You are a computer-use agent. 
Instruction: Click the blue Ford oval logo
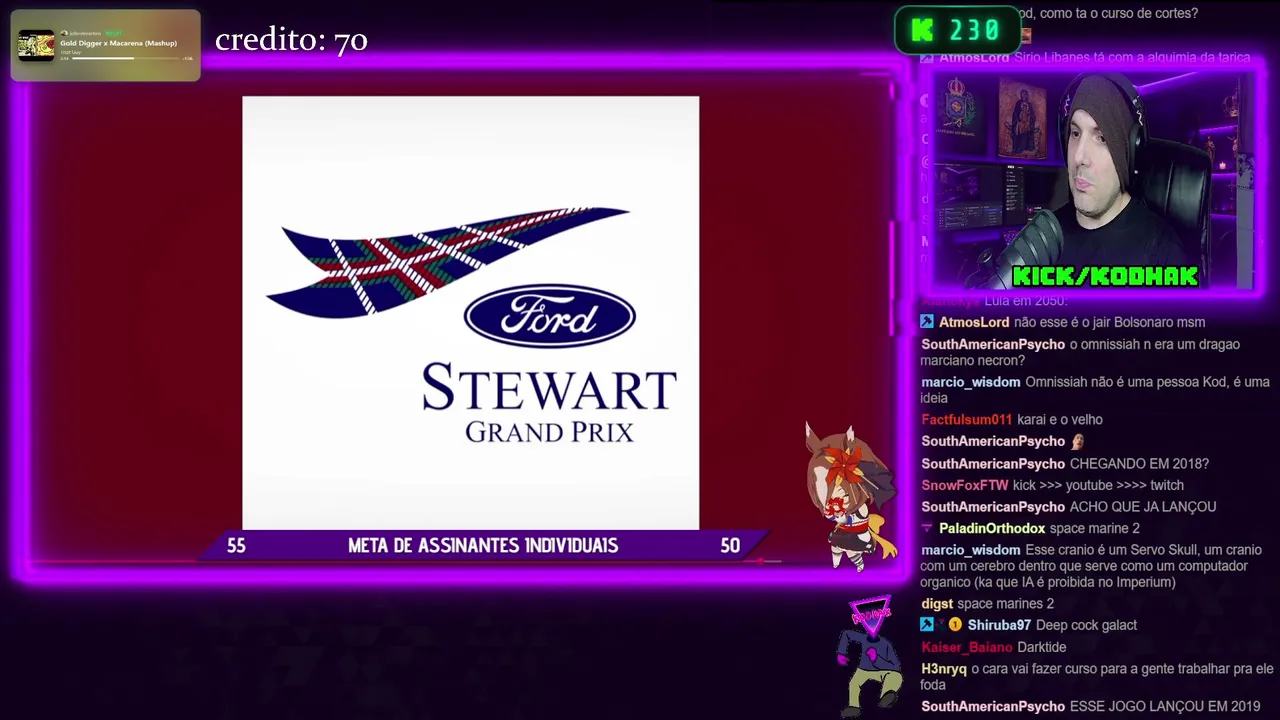click(x=549, y=316)
